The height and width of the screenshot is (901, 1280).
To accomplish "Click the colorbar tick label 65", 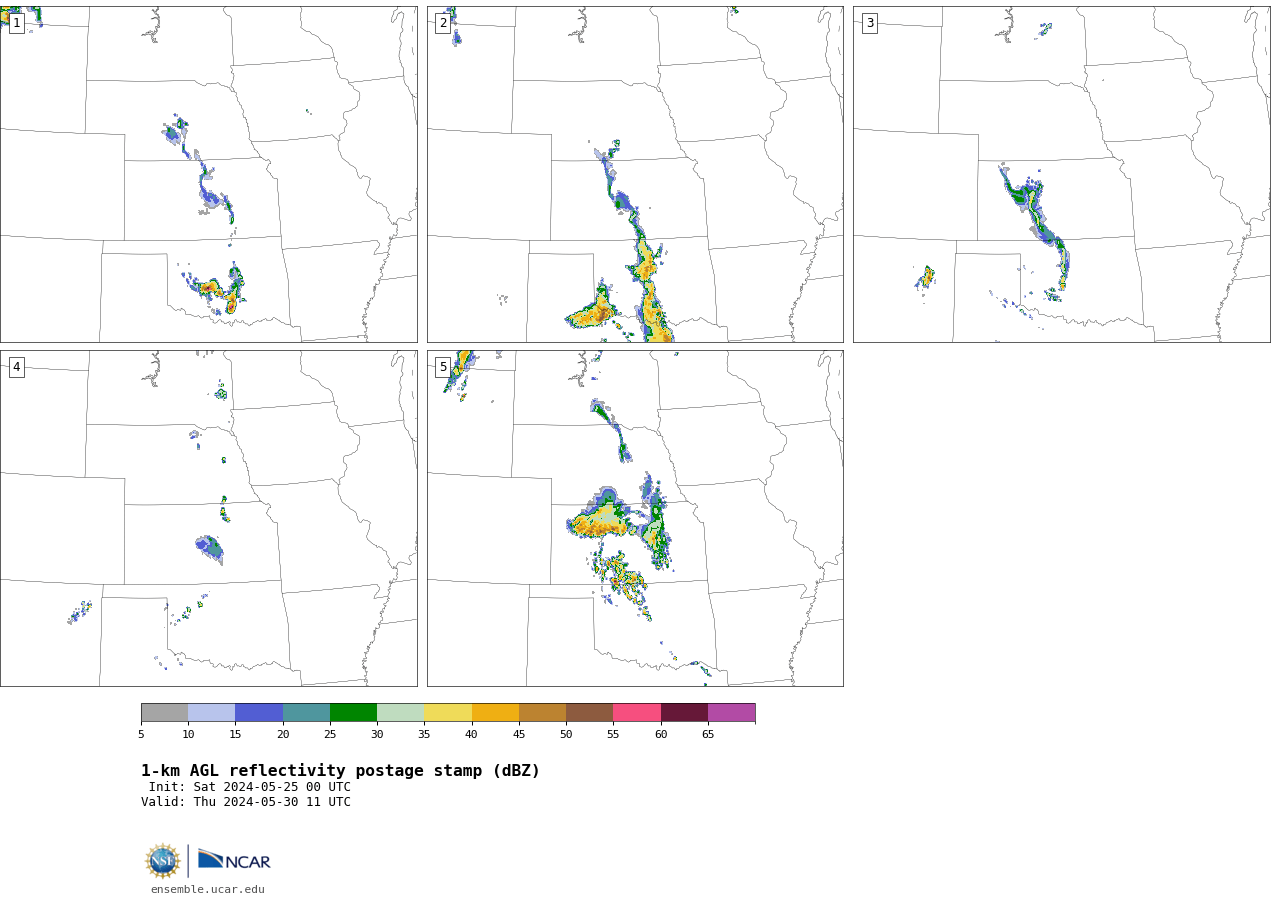I will [x=708, y=735].
